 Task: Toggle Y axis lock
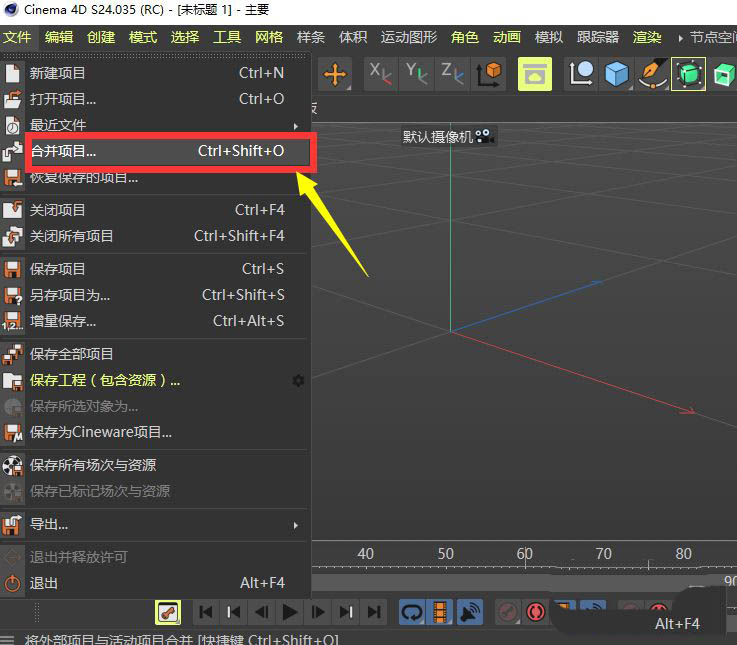tap(416, 74)
